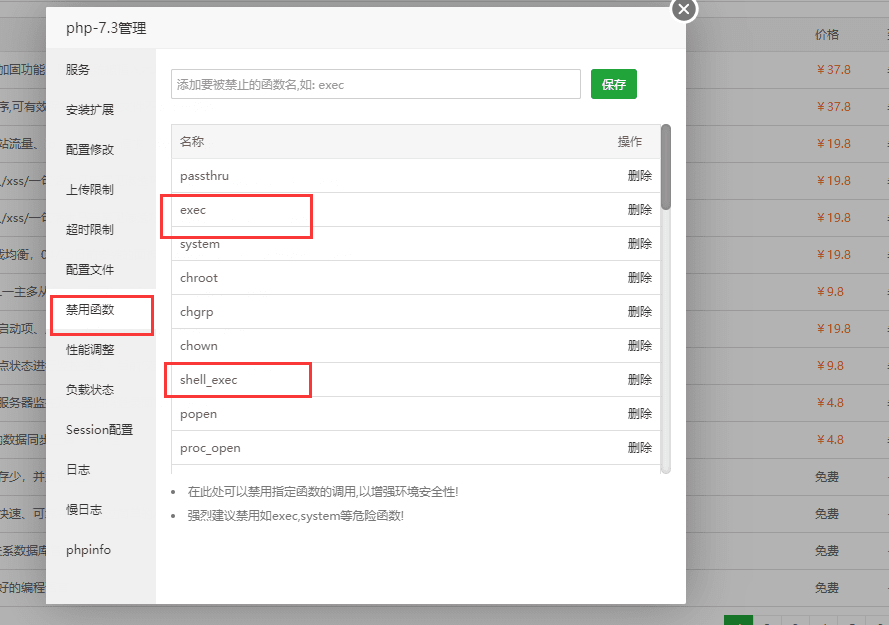Delete passthru from disabled functions
Screen dimensions: 889x625
640,175
